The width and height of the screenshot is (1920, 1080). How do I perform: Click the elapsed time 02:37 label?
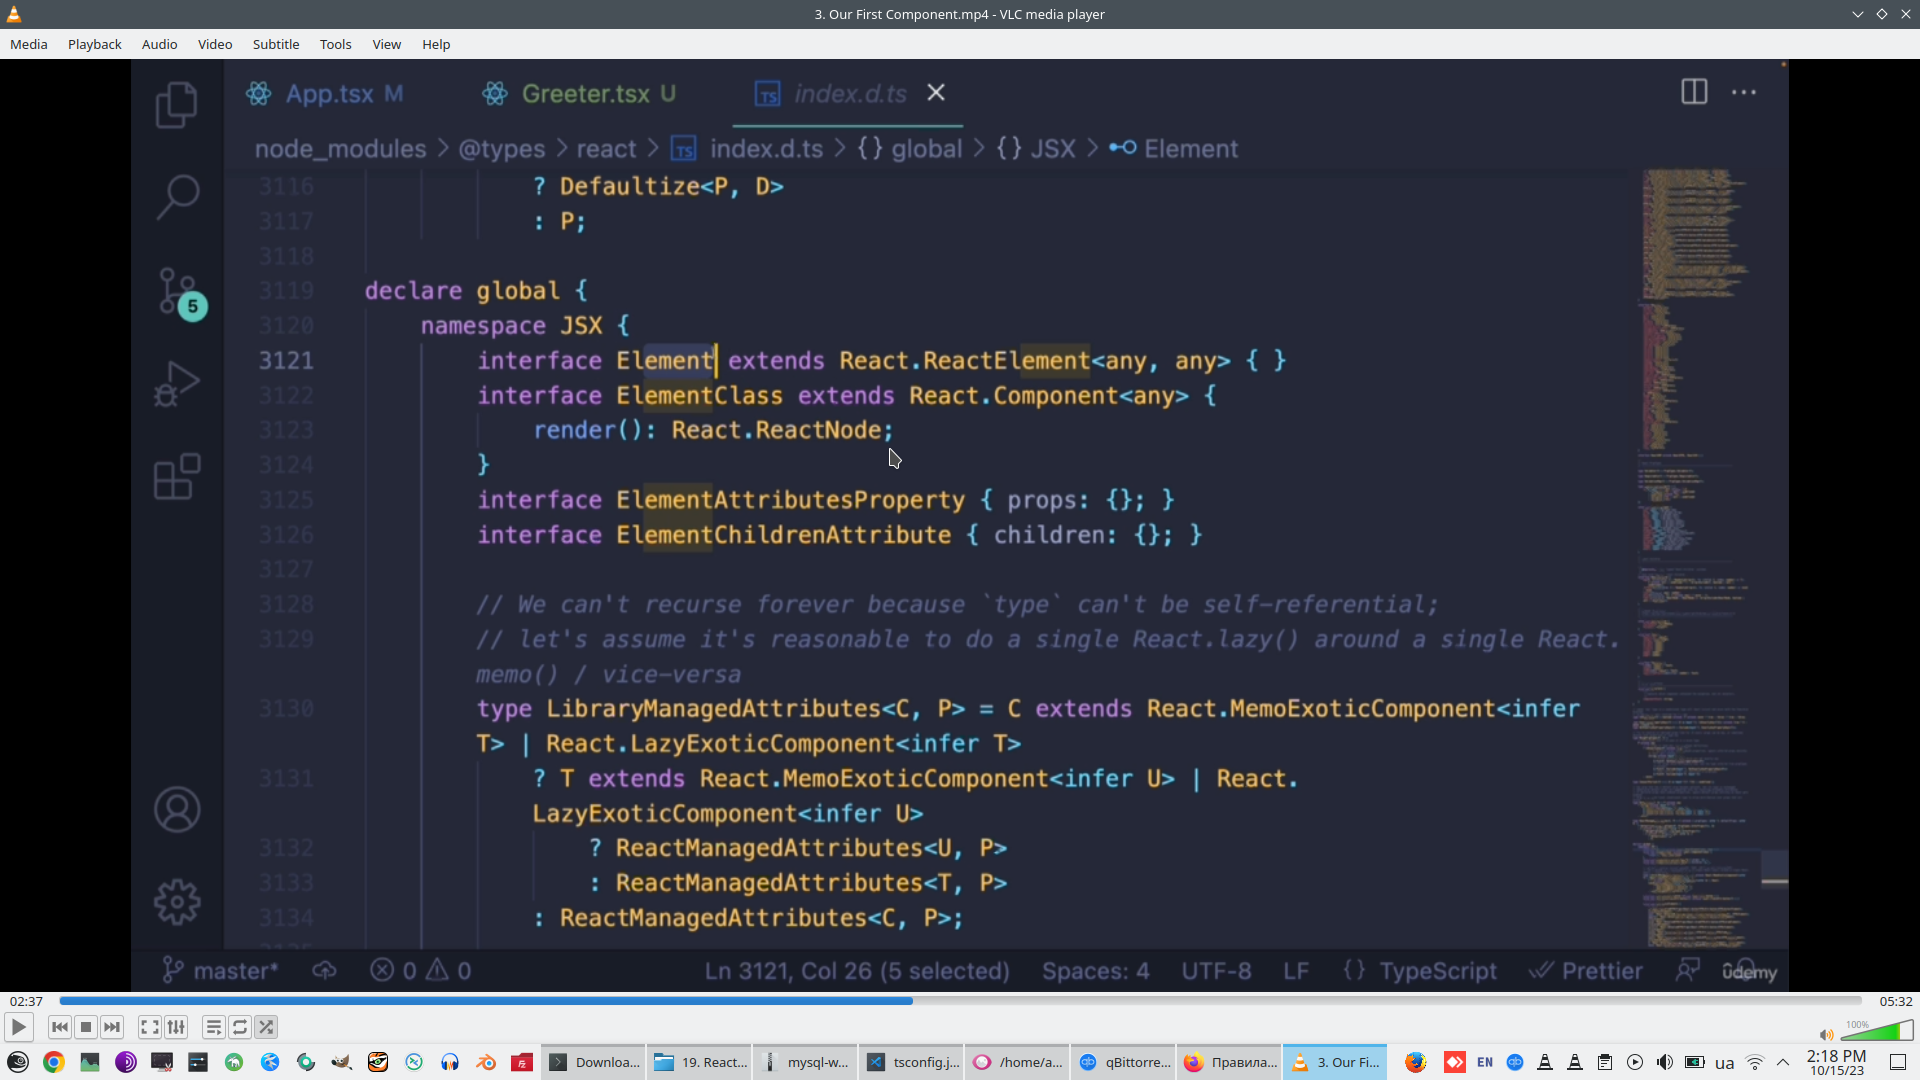[x=26, y=1001]
